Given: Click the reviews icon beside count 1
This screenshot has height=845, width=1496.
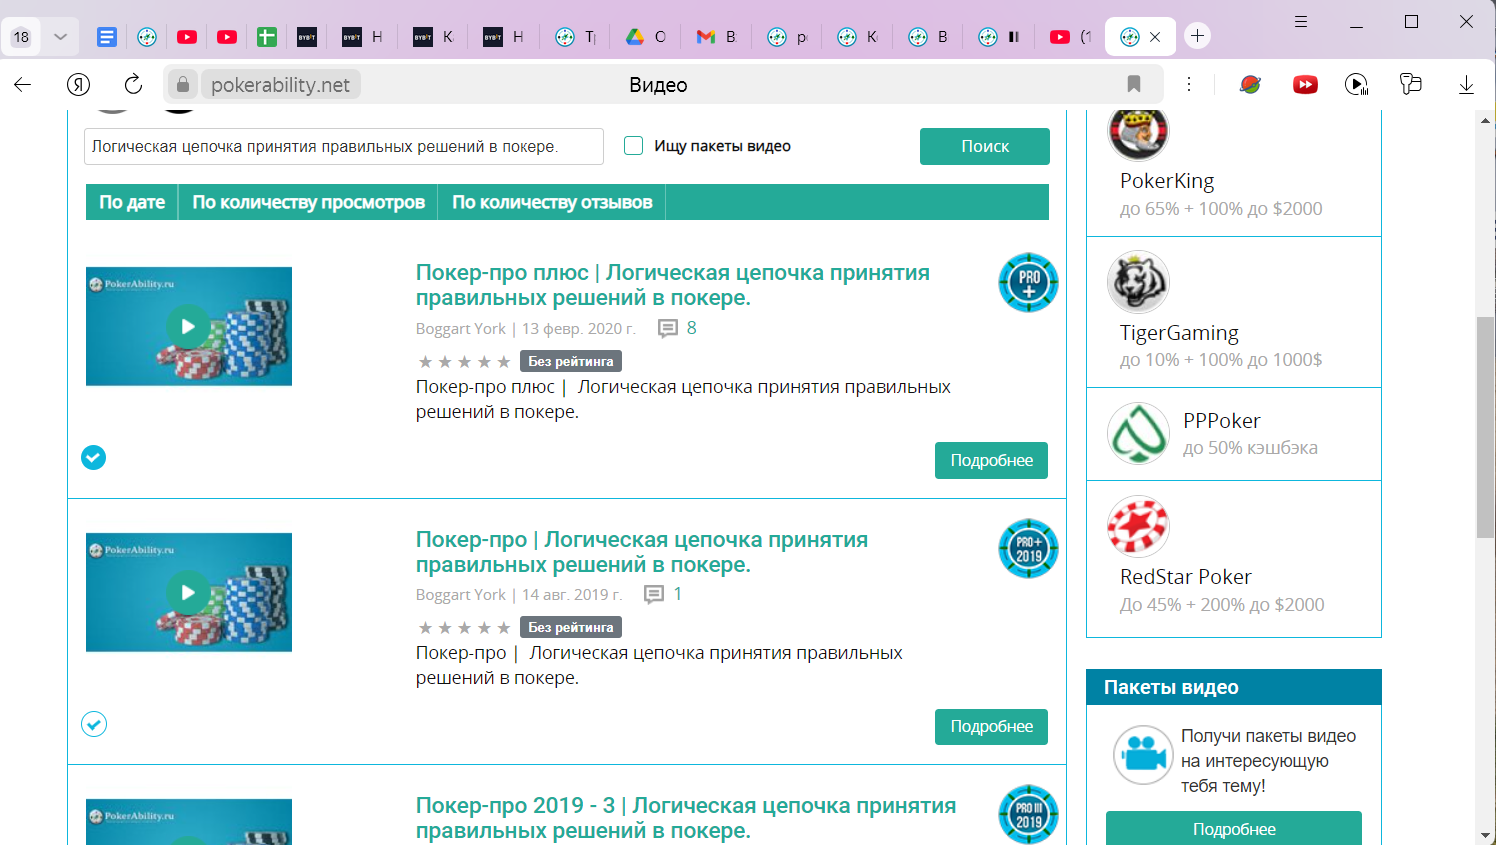Looking at the screenshot, I should point(653,594).
